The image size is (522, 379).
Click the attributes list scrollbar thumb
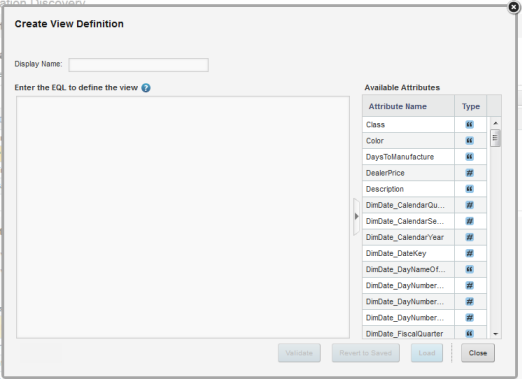pyautogui.click(x=495, y=138)
